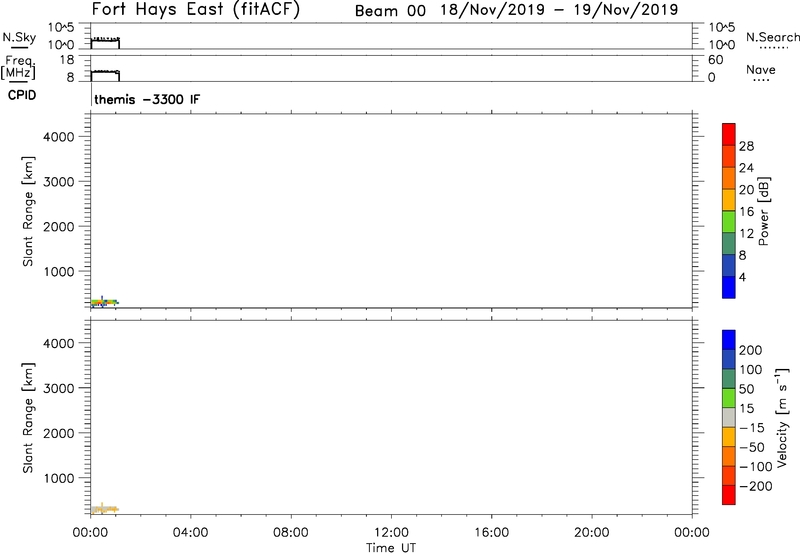This screenshot has height=554, width=800.
Task: Click the N.Search legend label
Action: pos(772,37)
